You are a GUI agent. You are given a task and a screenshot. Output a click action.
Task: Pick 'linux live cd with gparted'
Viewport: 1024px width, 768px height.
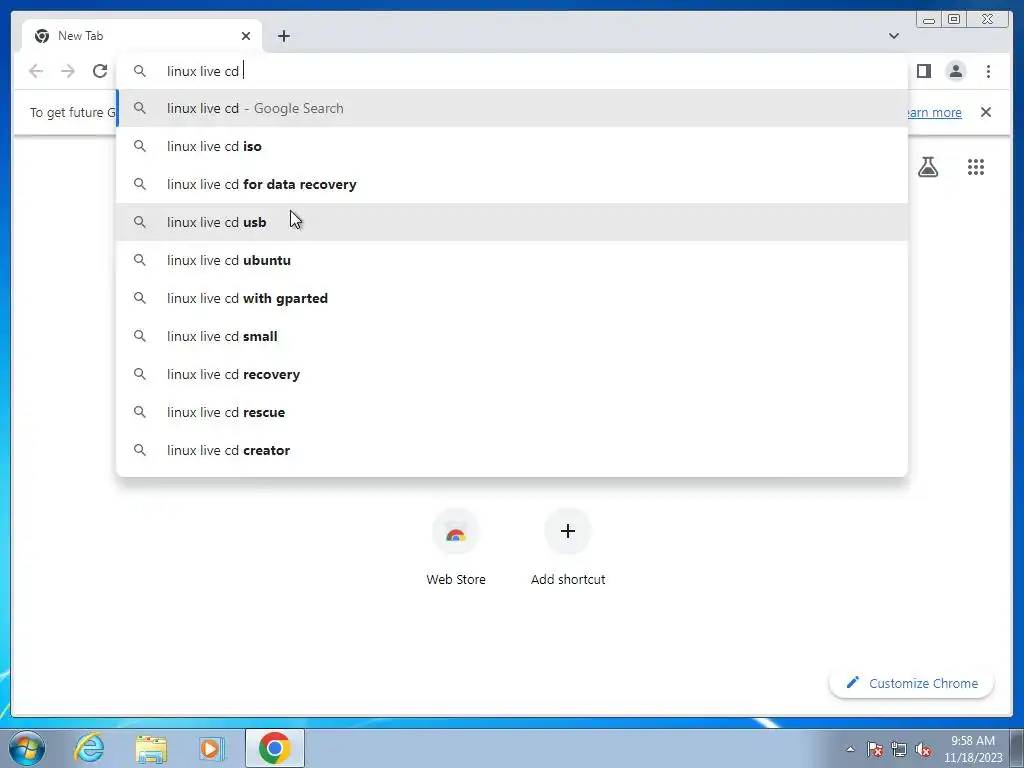pyautogui.click(x=512, y=298)
